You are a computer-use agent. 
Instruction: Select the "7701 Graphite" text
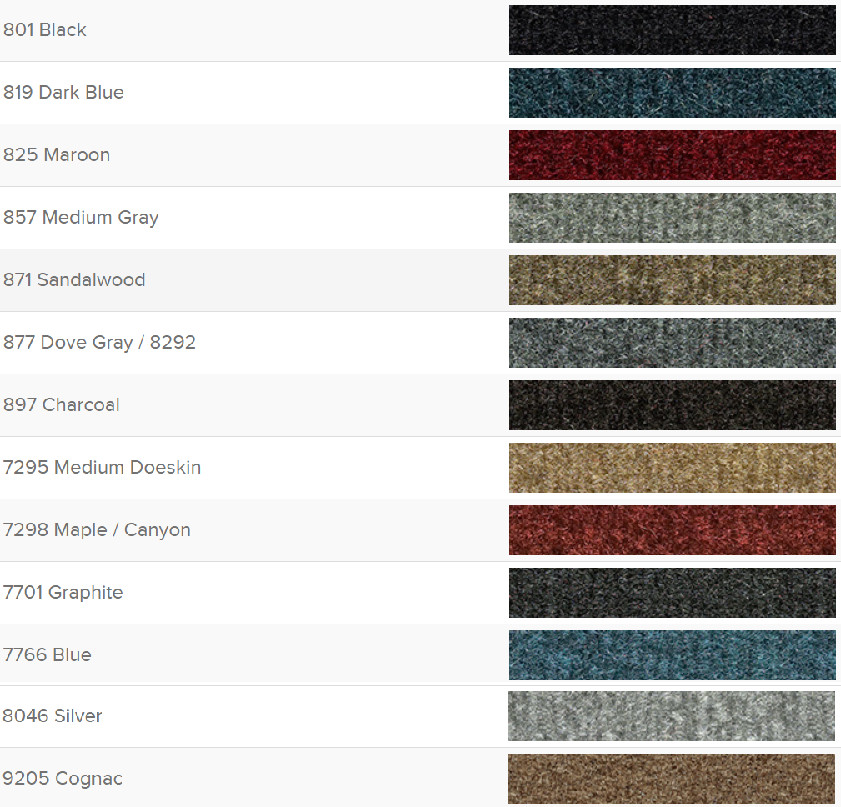(x=63, y=593)
